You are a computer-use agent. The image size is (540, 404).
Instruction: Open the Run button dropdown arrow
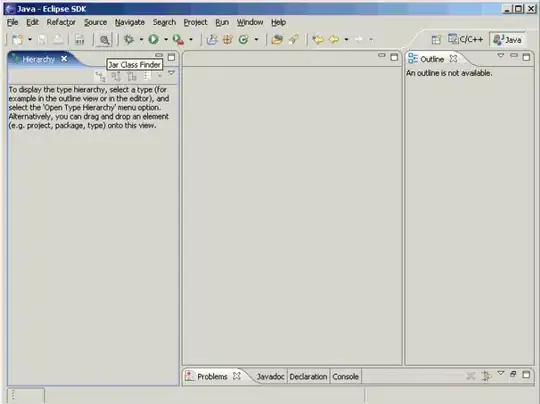[x=166, y=40]
